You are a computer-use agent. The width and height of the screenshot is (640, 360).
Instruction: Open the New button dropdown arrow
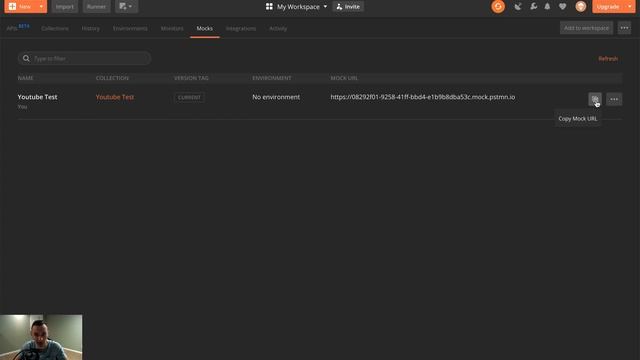click(42, 7)
